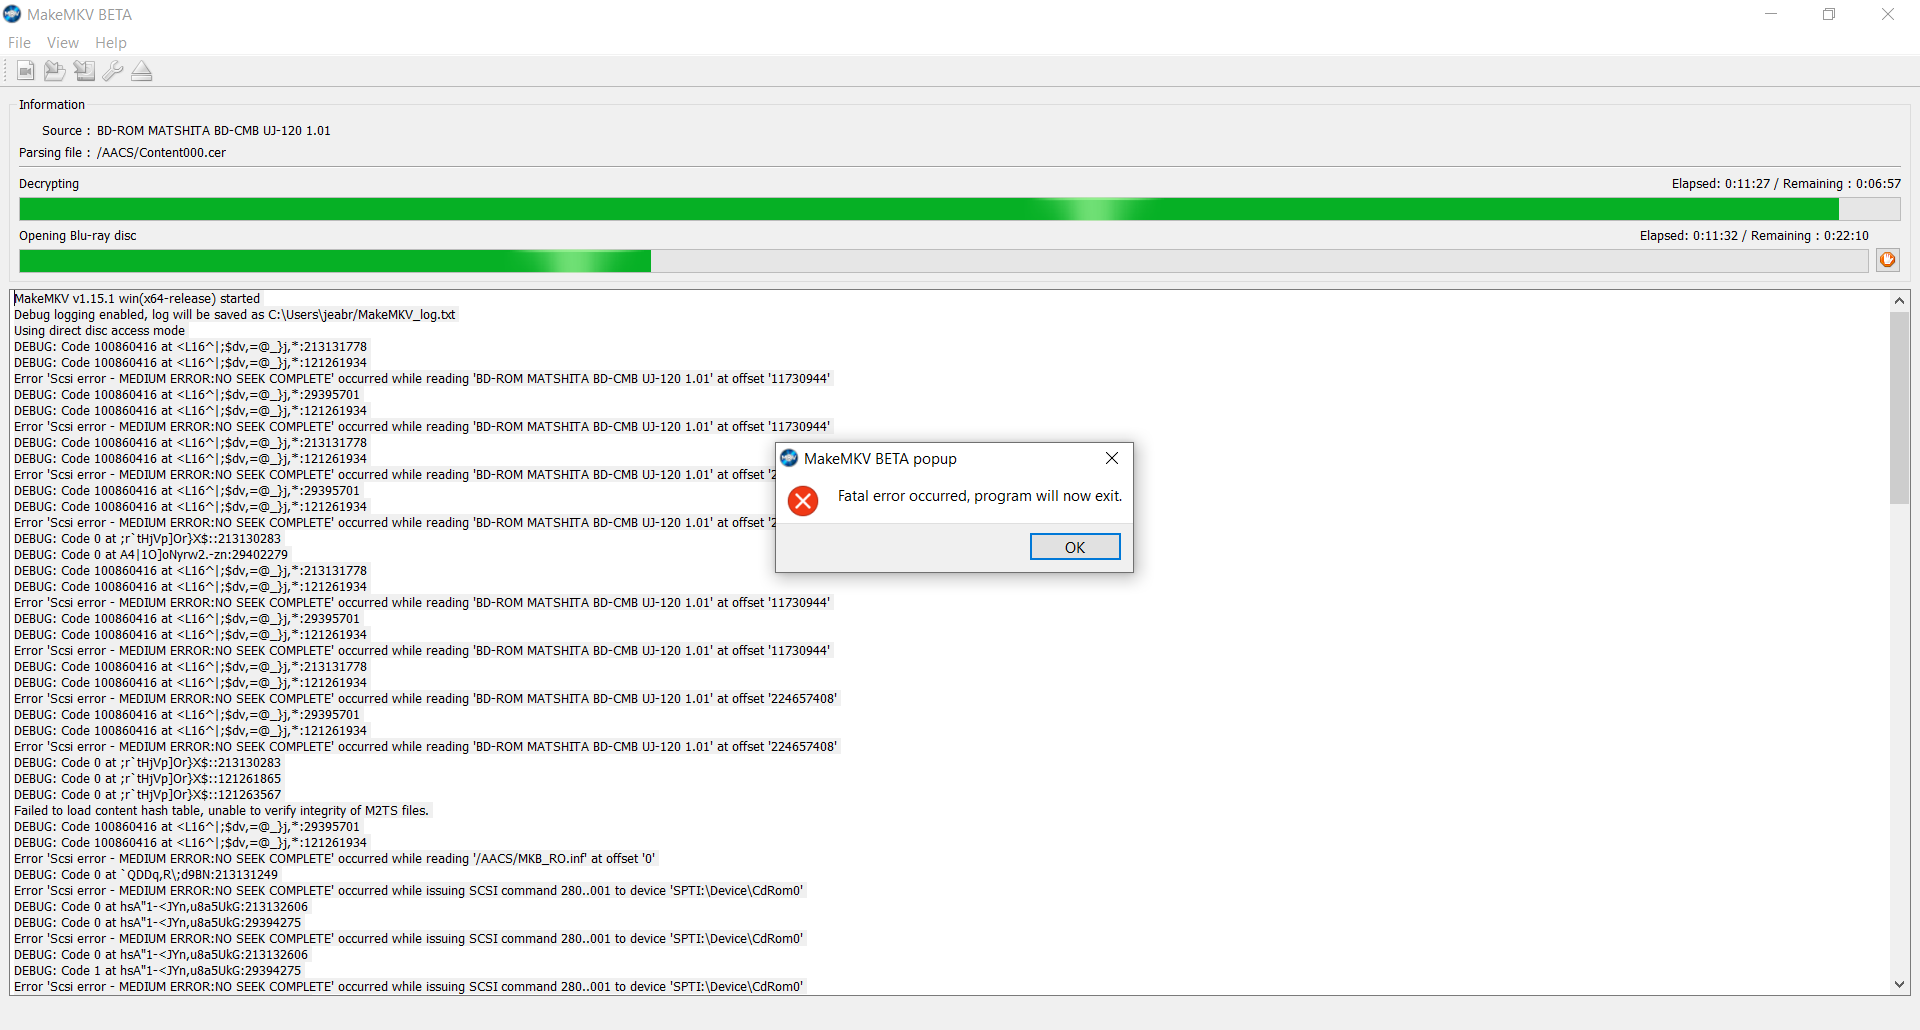The height and width of the screenshot is (1030, 1920).
Task: Click the Eject disc toolbar icon
Action: point(142,71)
